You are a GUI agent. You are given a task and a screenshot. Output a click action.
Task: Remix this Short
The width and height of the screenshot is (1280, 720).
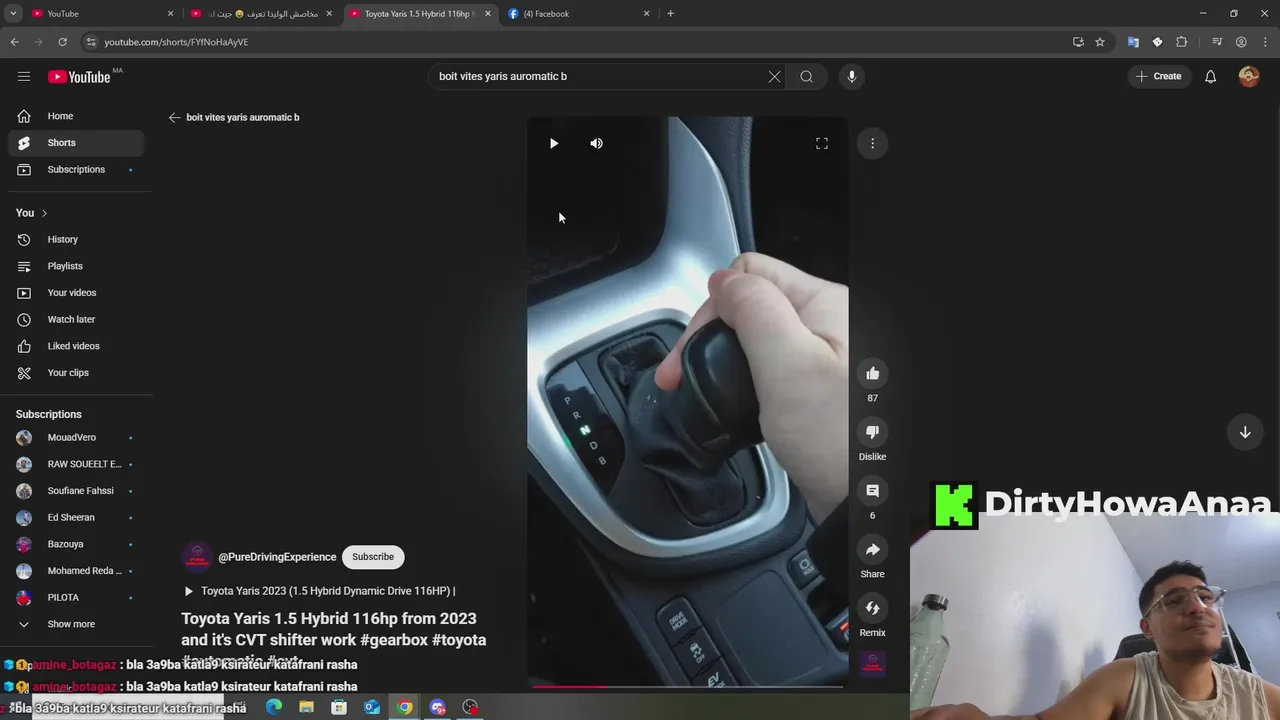coord(872,608)
